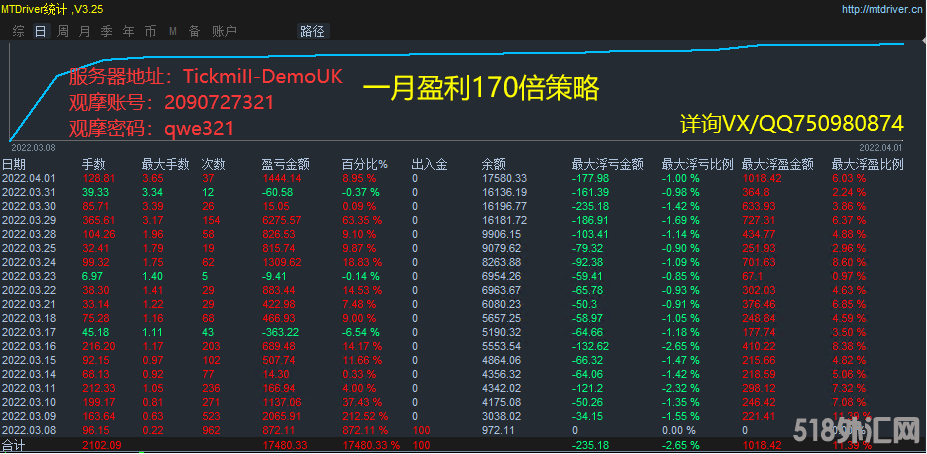
Task: Click the 余额 column header
Action: click(x=492, y=164)
